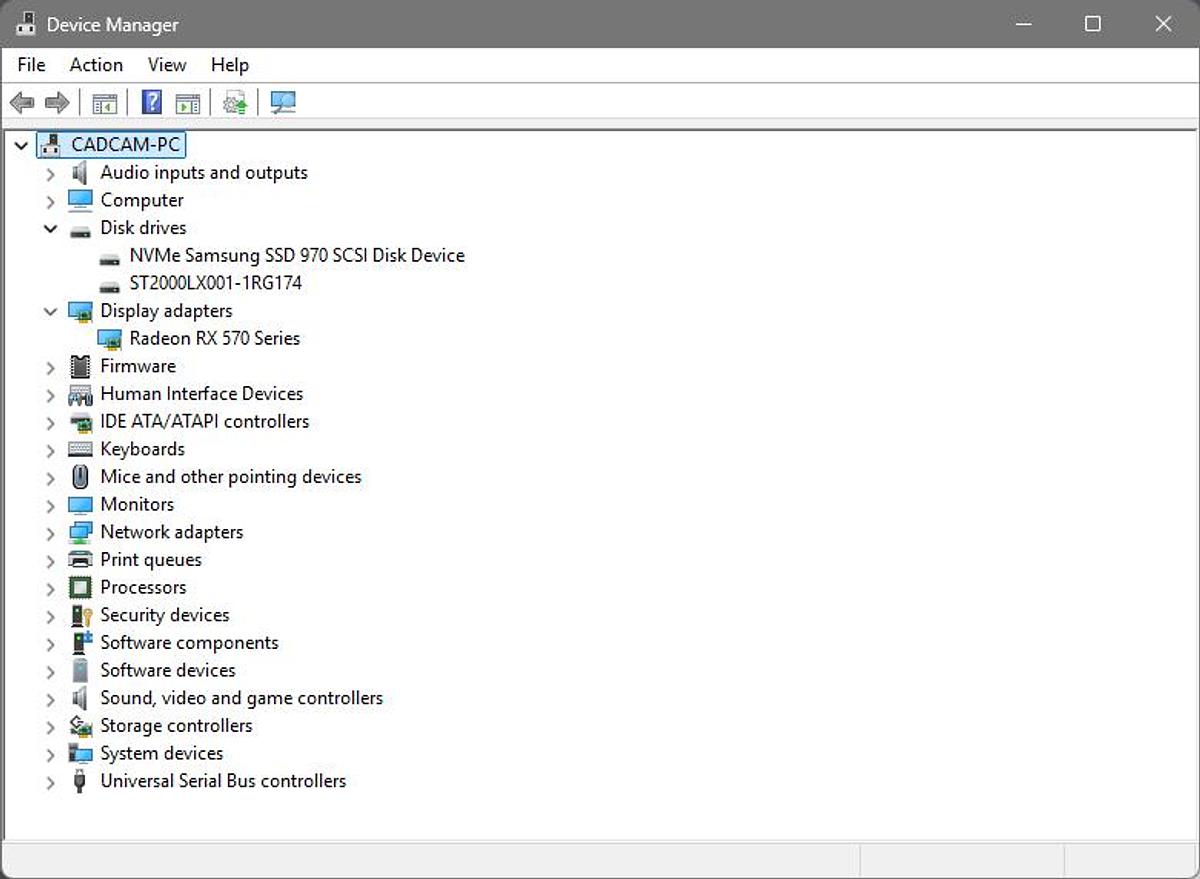Toggle the Show/Hide Action Pane icon
The image size is (1200, 879).
(x=187, y=102)
